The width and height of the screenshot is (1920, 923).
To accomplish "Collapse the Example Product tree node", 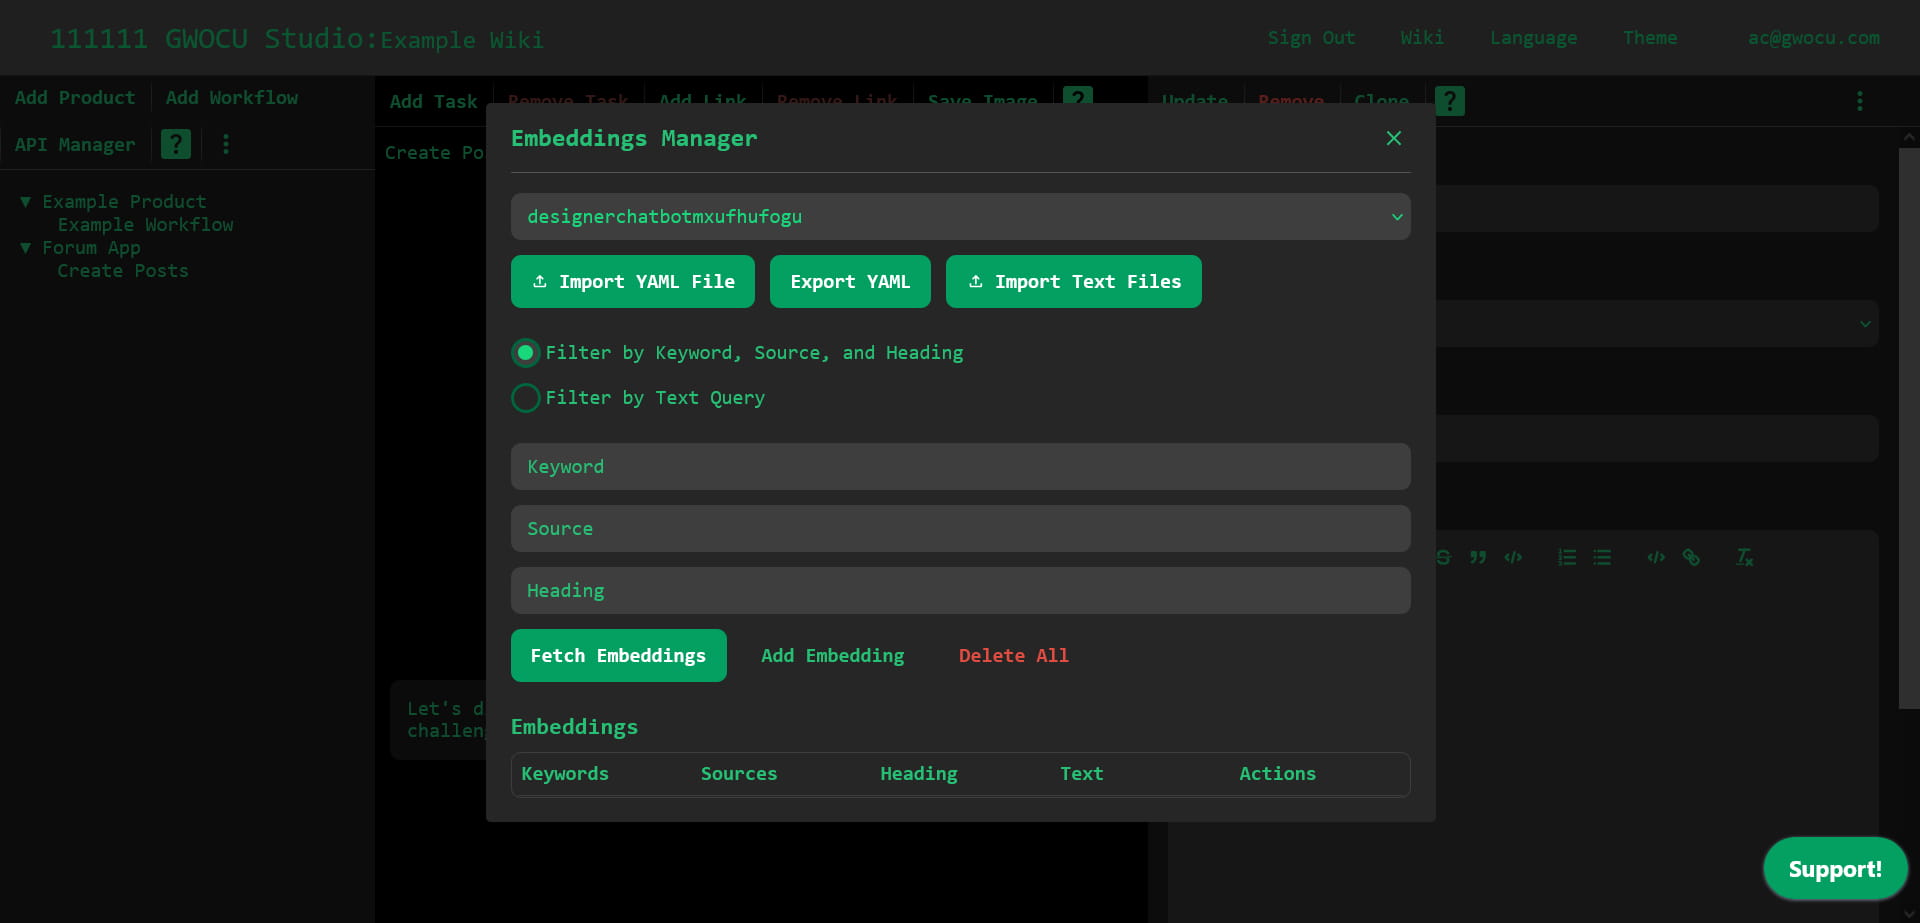I will coord(25,202).
